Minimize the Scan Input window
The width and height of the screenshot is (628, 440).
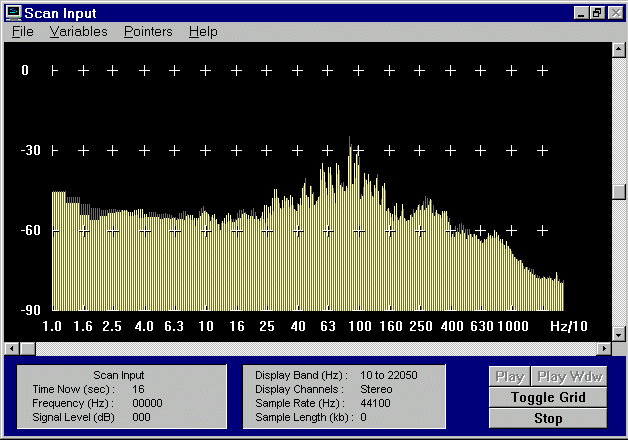(x=582, y=12)
